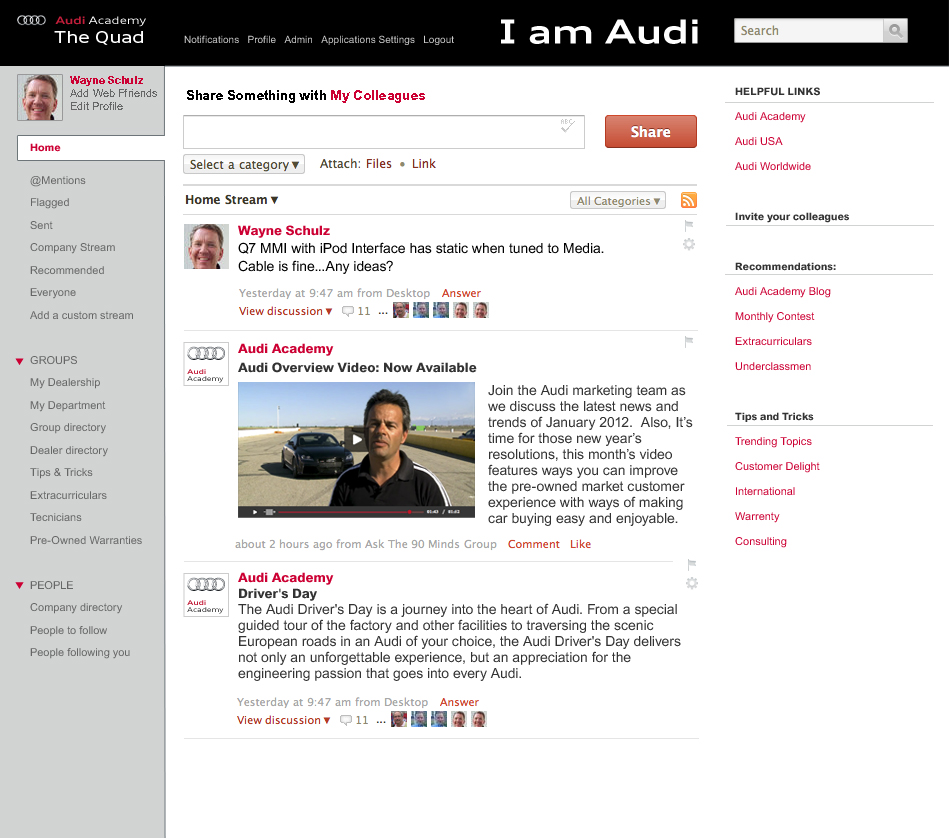Expand the Home Stream dropdown
Viewport: 949px width, 838px height.
[x=231, y=200]
